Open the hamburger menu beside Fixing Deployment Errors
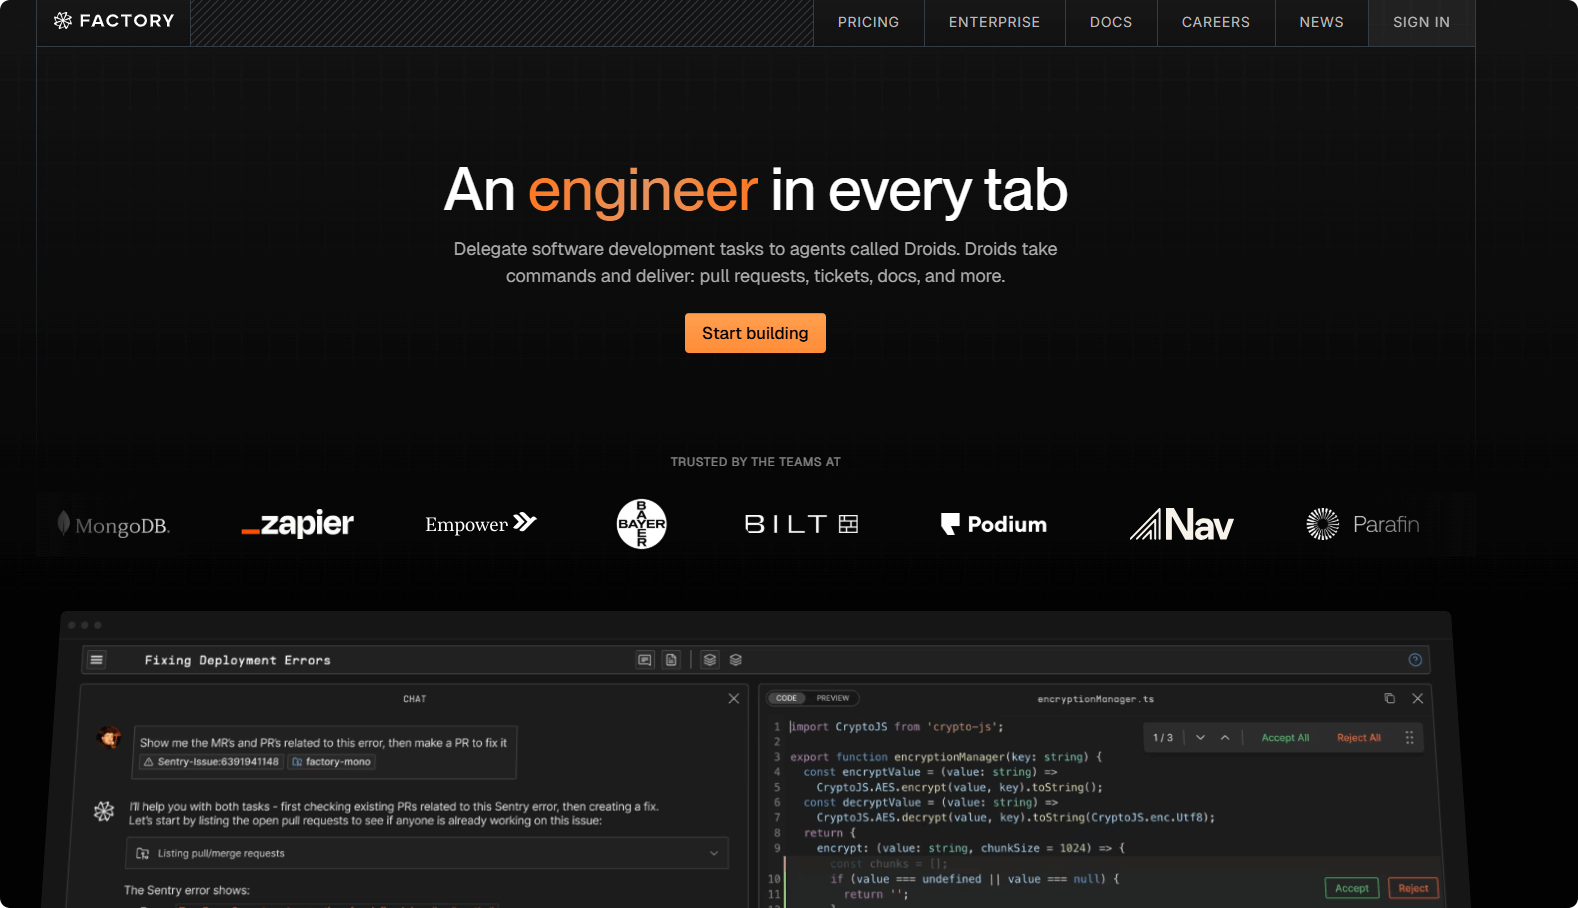1578x908 pixels. point(97,660)
